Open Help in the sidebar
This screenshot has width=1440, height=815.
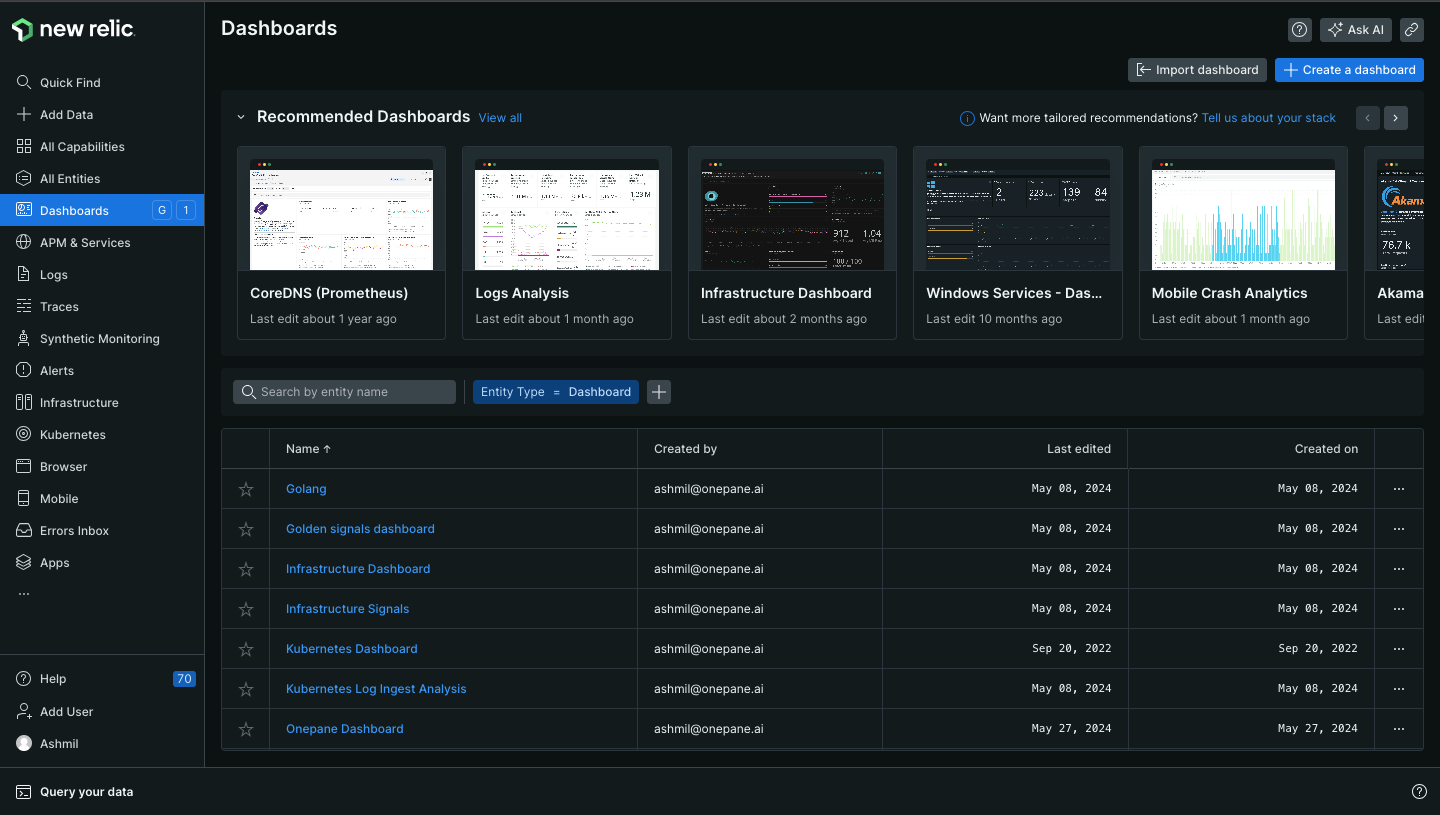click(102, 679)
